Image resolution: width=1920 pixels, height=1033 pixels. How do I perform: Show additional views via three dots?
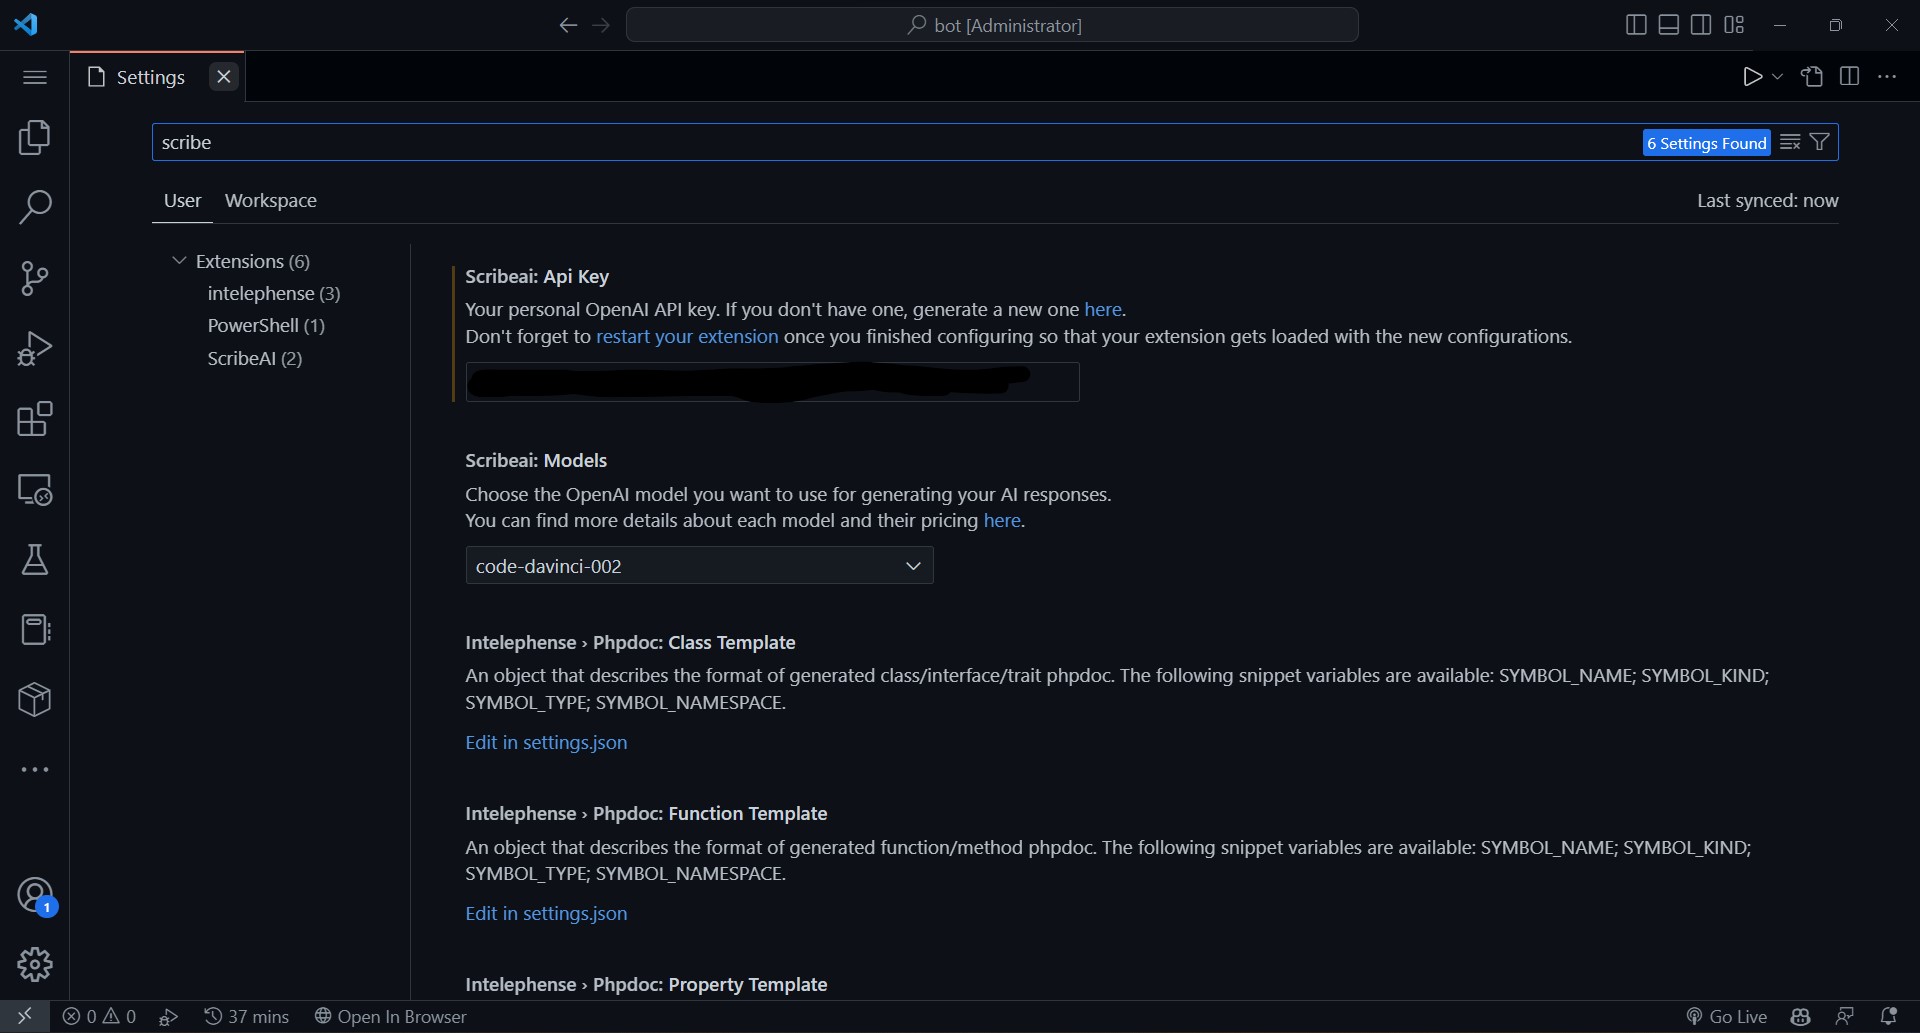[x=35, y=770]
